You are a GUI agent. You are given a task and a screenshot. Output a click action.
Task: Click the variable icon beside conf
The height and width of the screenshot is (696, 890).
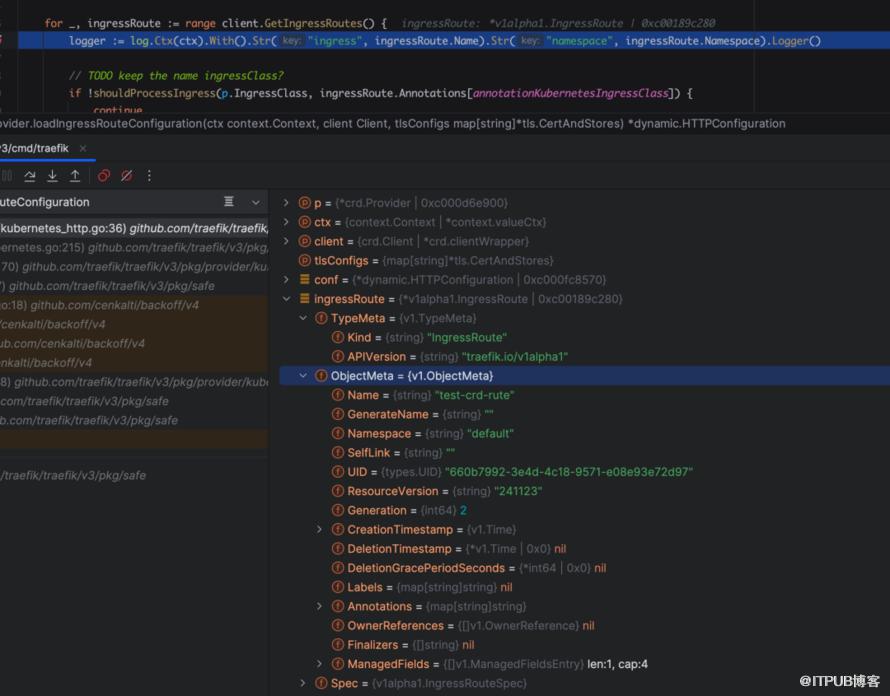[x=304, y=279]
